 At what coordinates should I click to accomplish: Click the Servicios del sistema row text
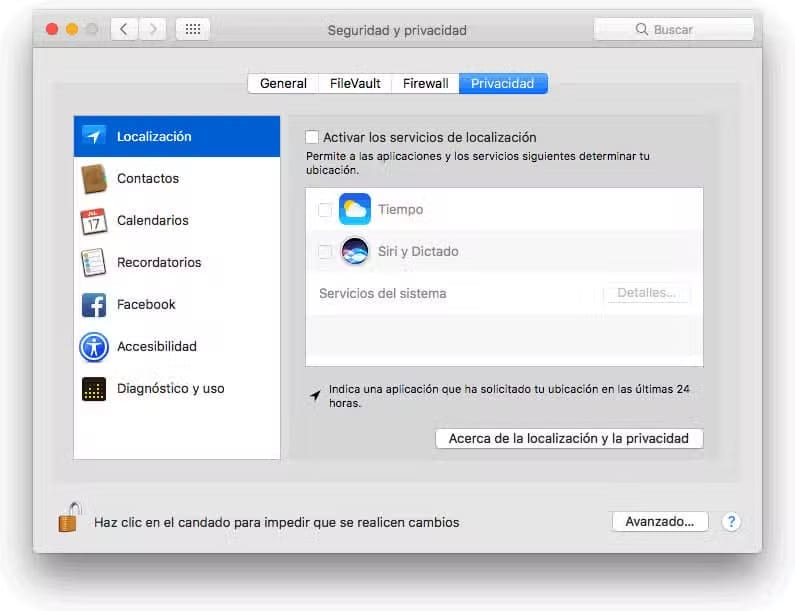383,294
